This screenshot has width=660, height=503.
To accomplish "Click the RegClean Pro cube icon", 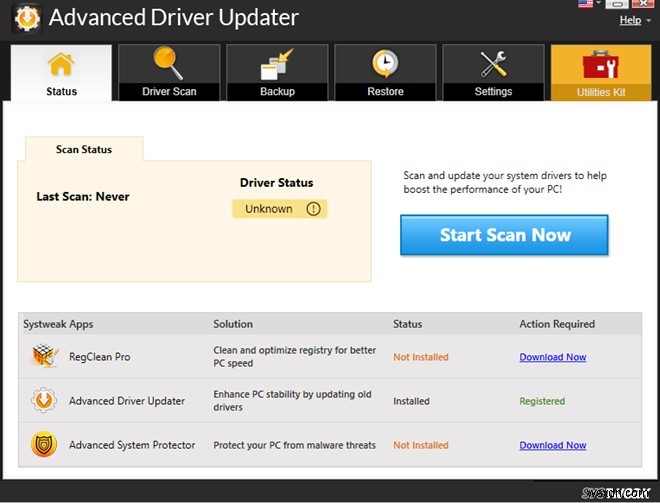I will coord(45,356).
